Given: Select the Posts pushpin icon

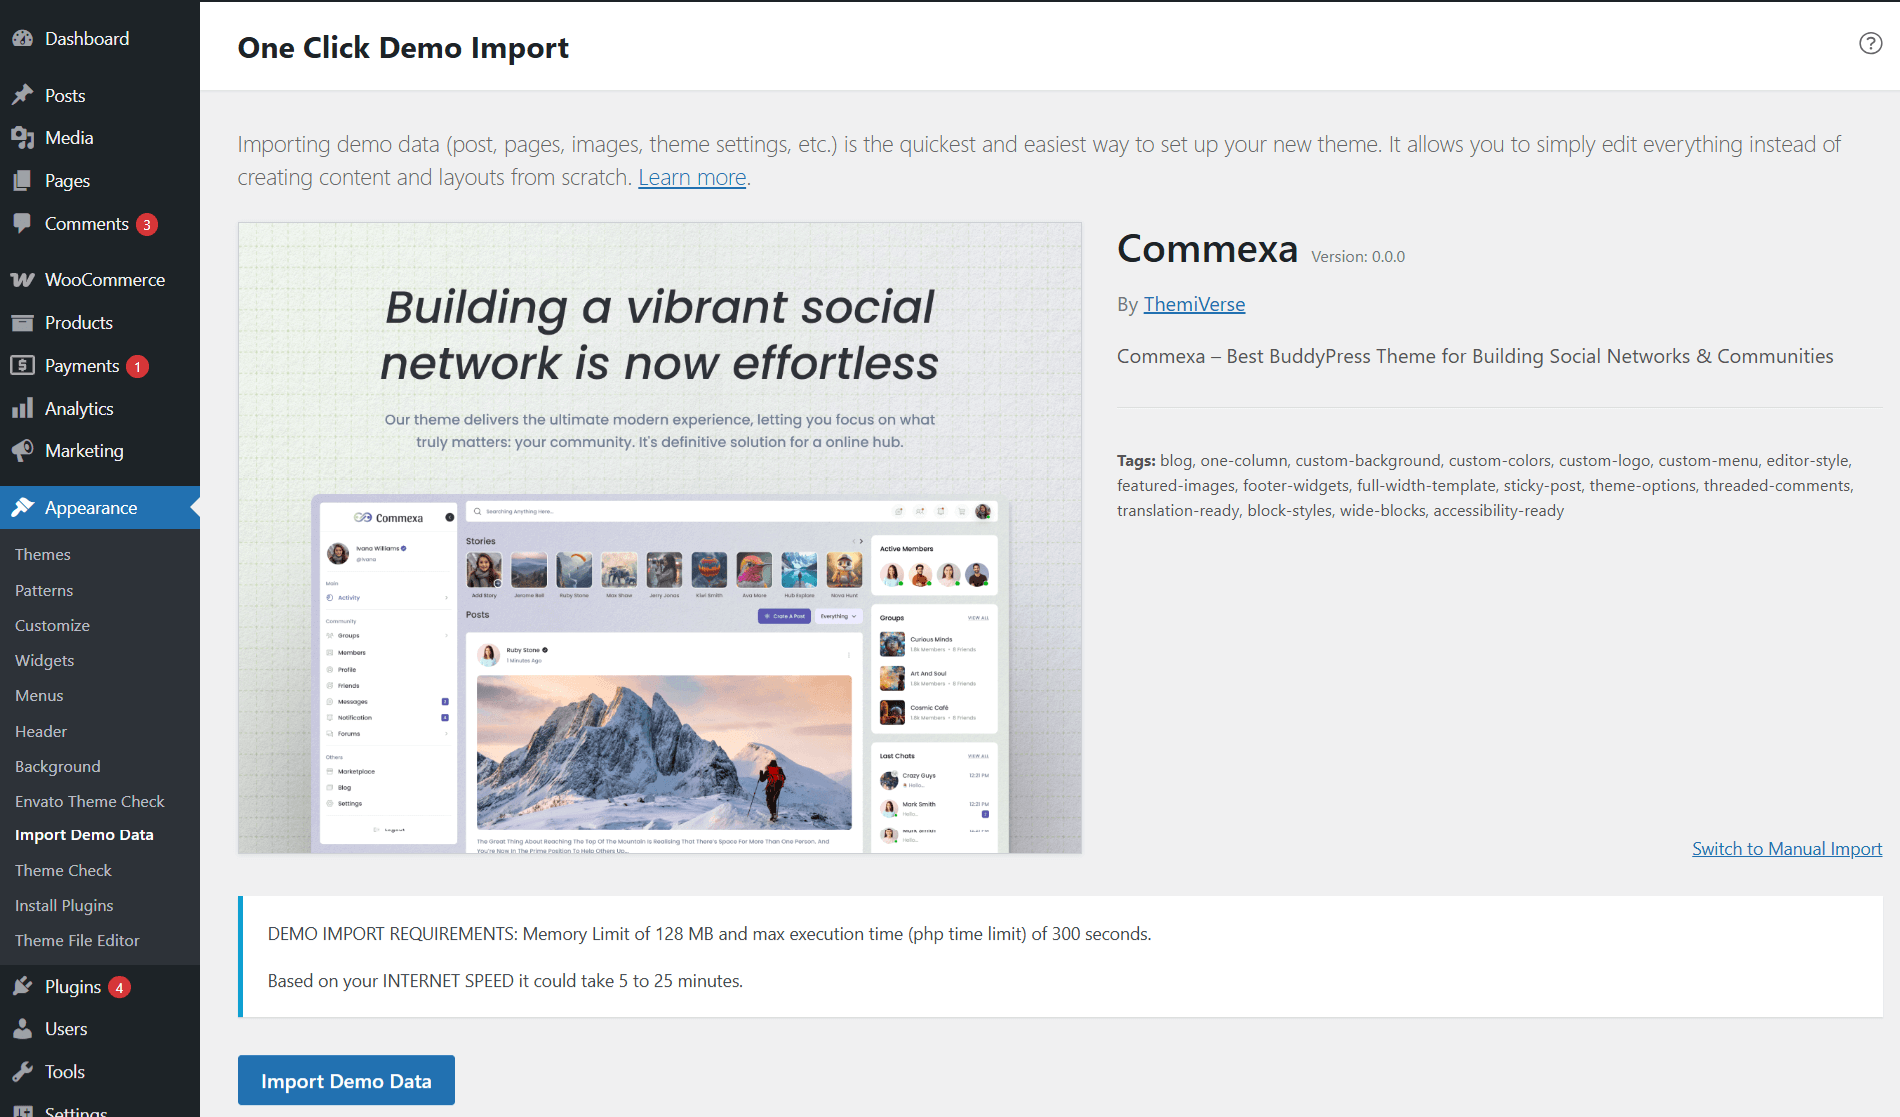Looking at the screenshot, I should [x=23, y=94].
